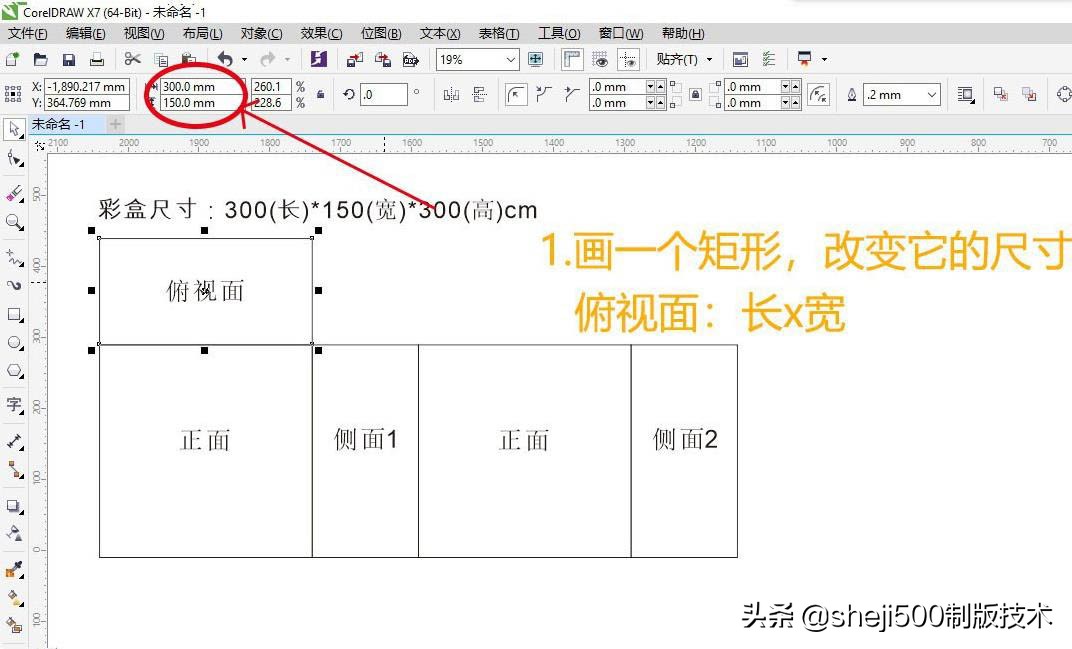Click the purple search content icon
This screenshot has width=1072, height=649.
pyautogui.click(x=318, y=59)
